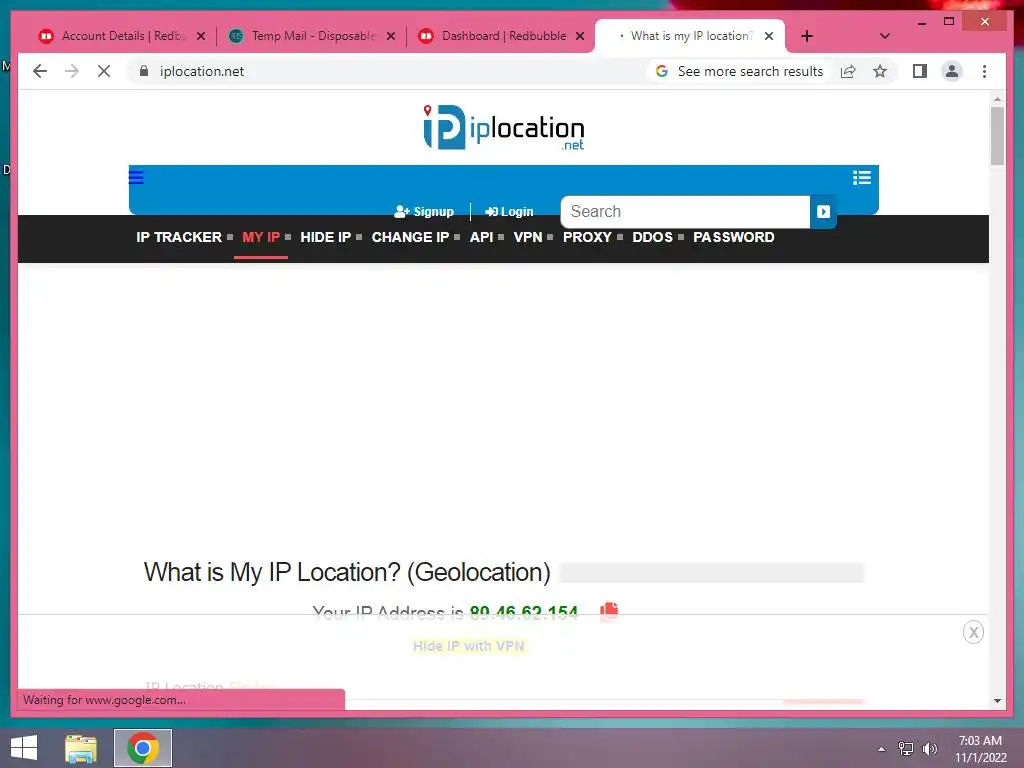This screenshot has width=1024, height=768.
Task: Copy the IP address with copy icon
Action: click(x=609, y=611)
